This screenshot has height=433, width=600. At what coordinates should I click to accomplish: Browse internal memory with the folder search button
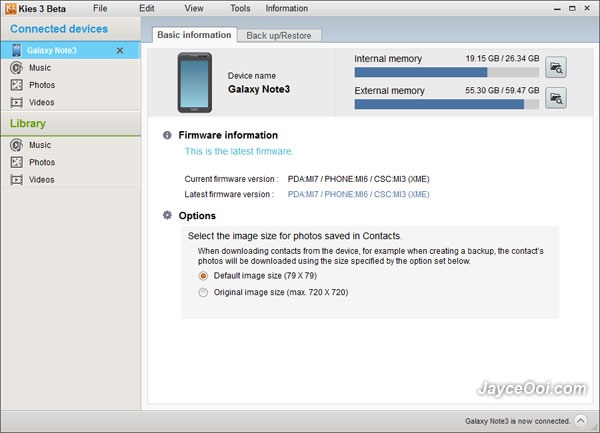[556, 68]
